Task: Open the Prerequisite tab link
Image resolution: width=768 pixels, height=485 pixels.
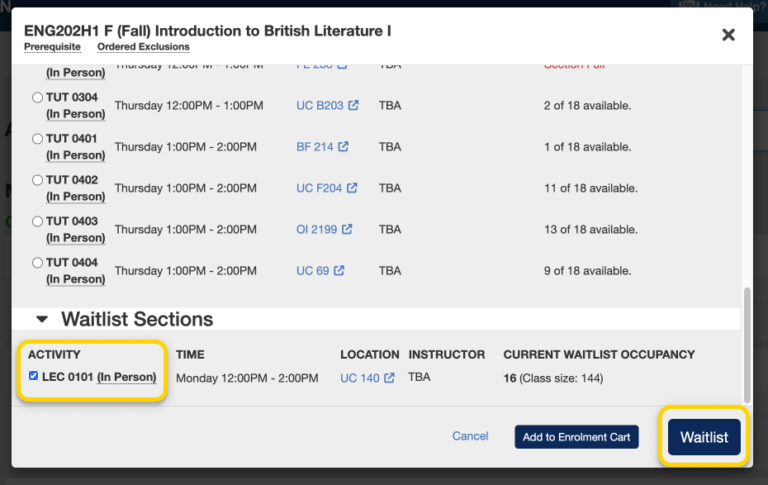Action: [52, 47]
